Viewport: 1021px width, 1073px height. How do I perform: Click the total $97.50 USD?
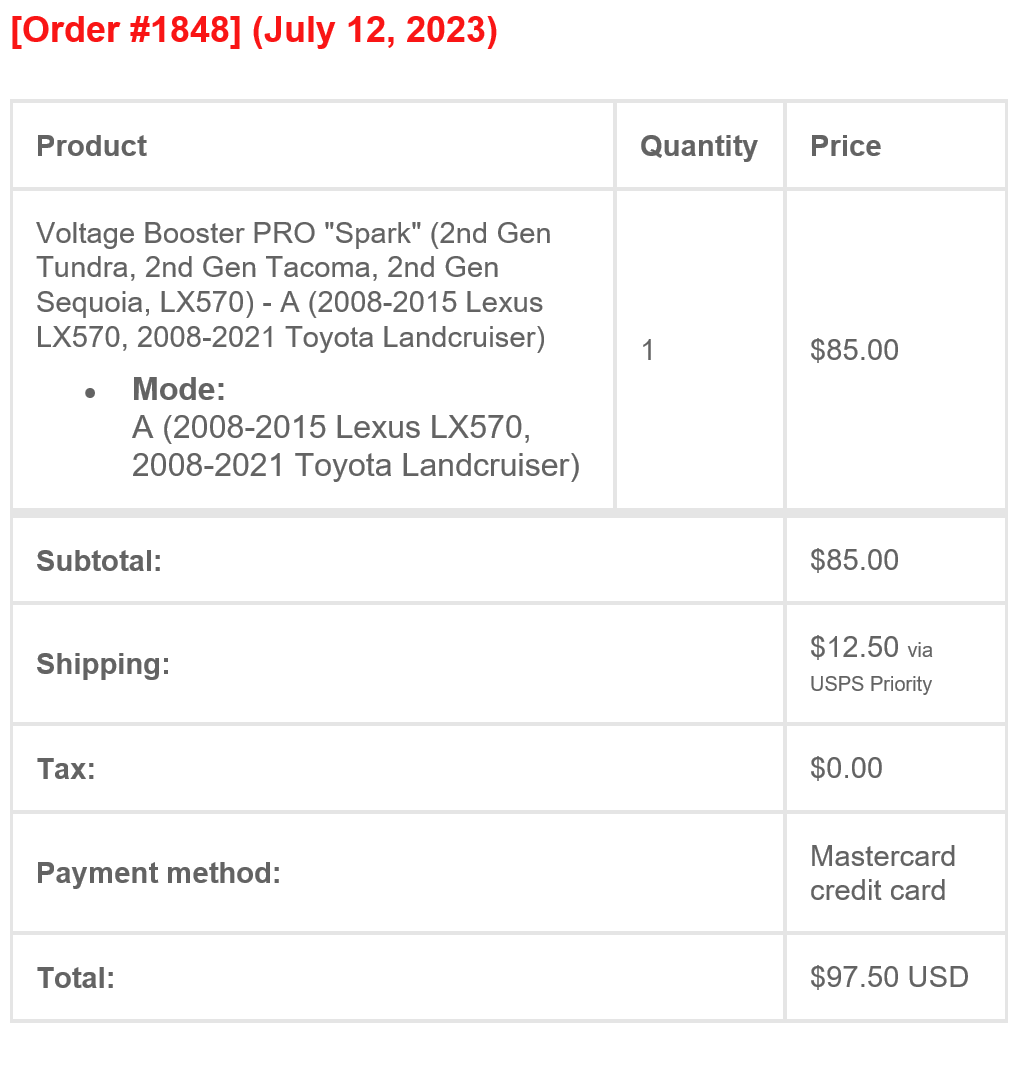(x=890, y=977)
